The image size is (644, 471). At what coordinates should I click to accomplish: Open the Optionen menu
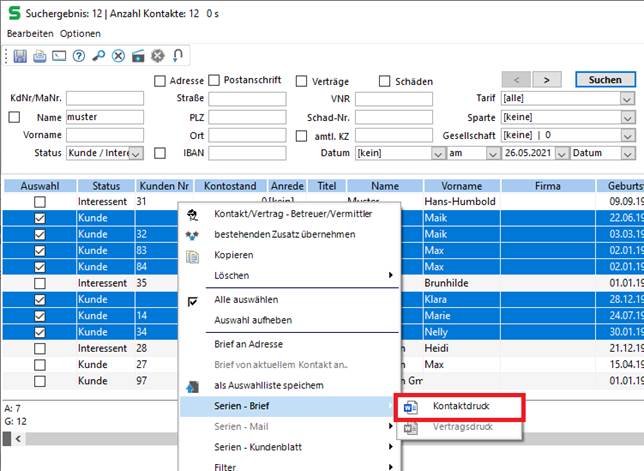[x=80, y=33]
